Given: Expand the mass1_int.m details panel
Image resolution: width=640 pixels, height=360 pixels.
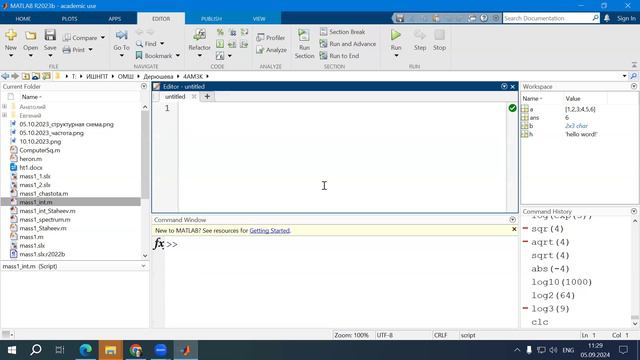Looking at the screenshot, I should tap(143, 266).
